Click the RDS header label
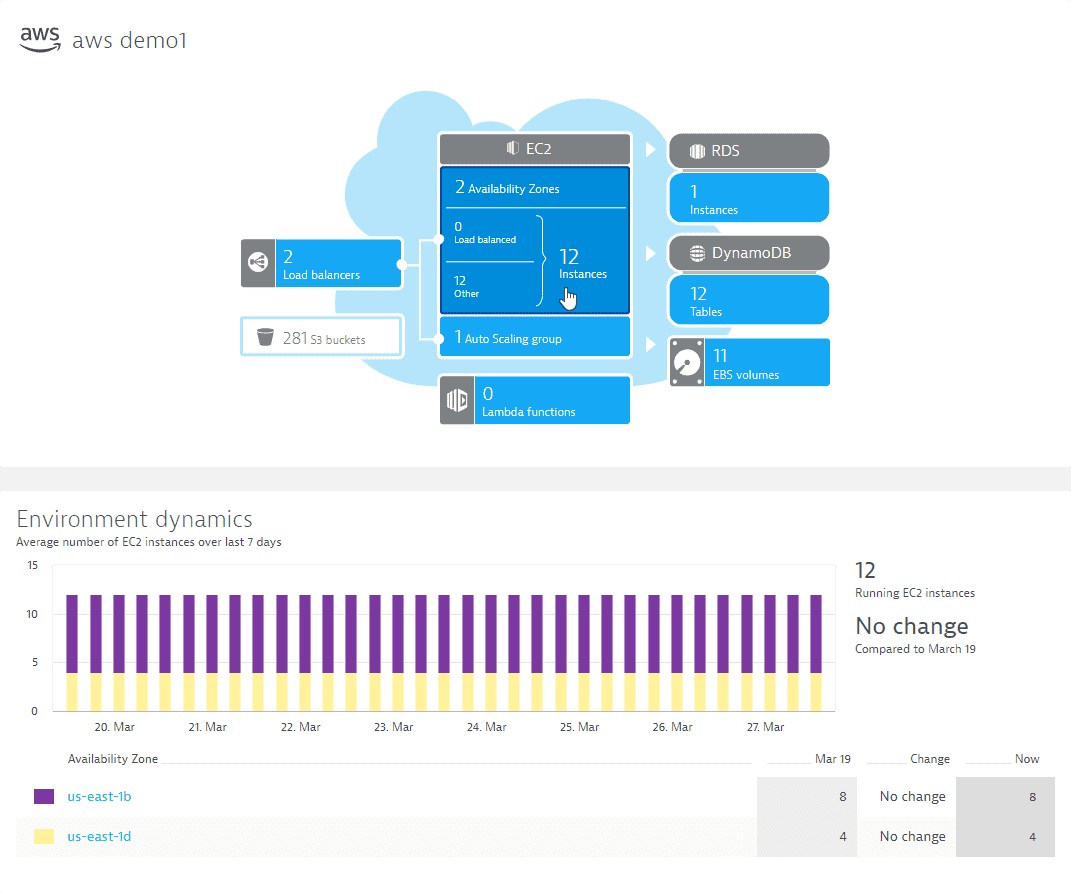 tap(725, 151)
